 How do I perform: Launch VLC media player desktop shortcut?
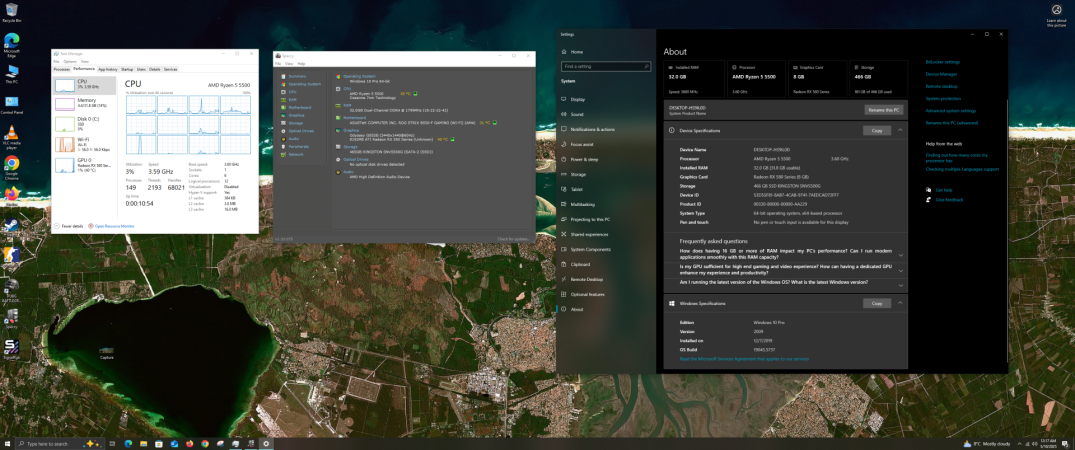[x=11, y=137]
